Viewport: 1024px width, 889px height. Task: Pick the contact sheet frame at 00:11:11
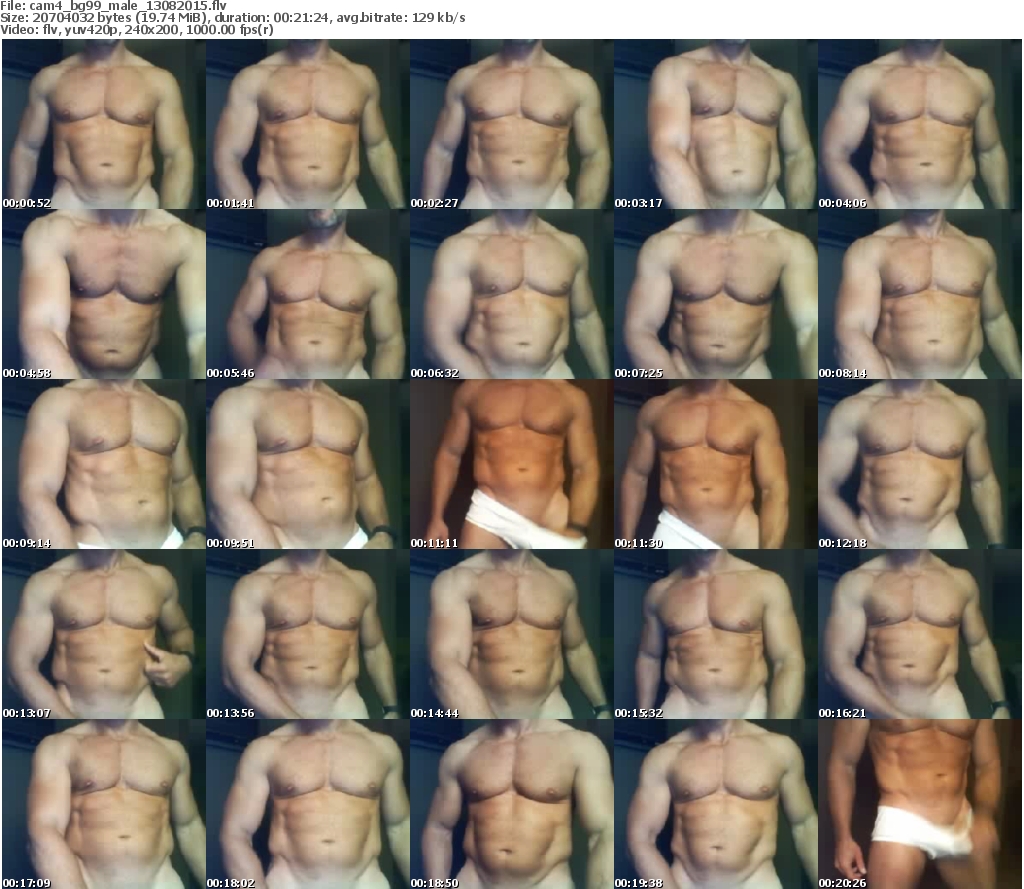(511, 464)
